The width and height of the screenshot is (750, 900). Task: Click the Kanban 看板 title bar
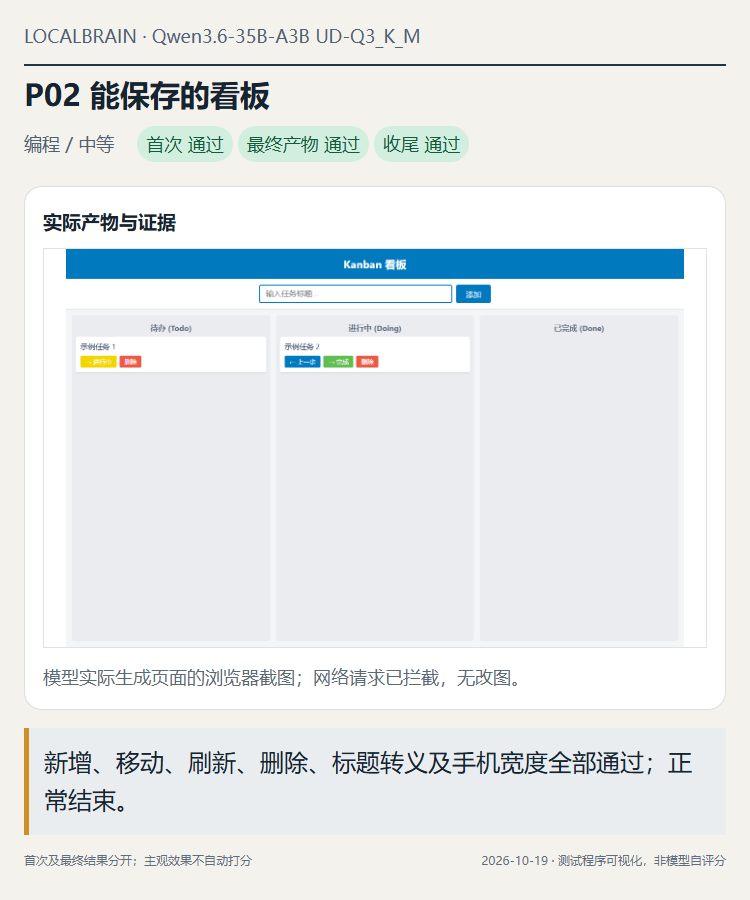pos(375,264)
